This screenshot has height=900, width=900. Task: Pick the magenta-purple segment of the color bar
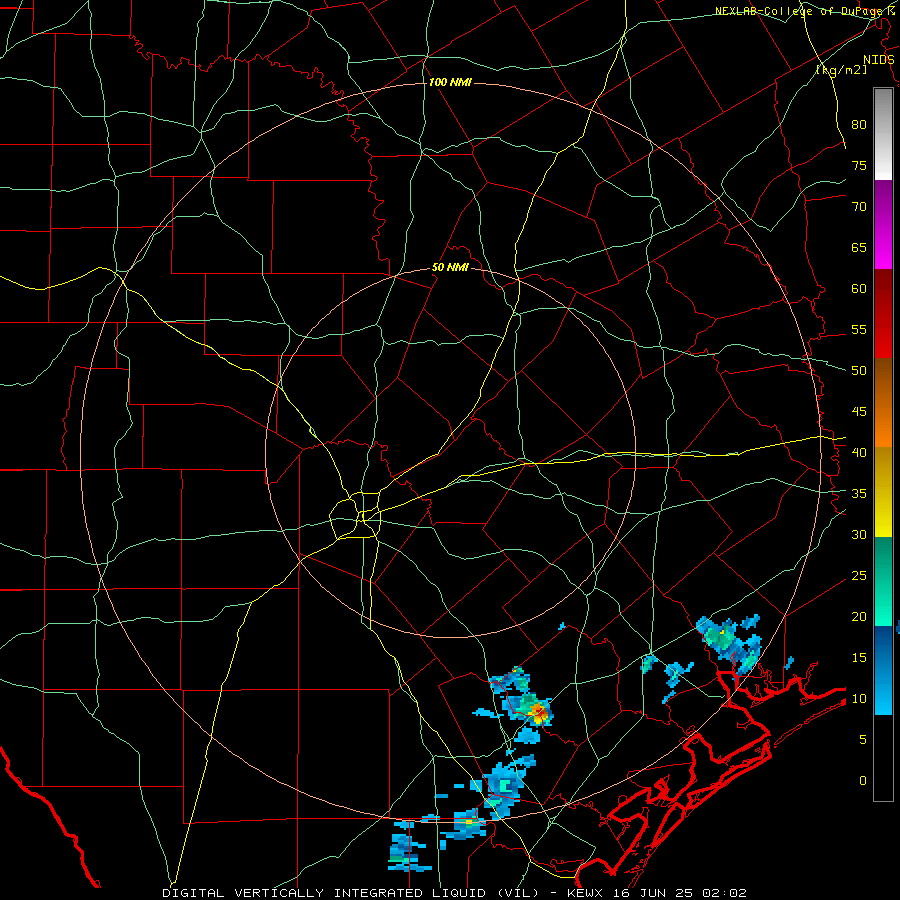[883, 224]
